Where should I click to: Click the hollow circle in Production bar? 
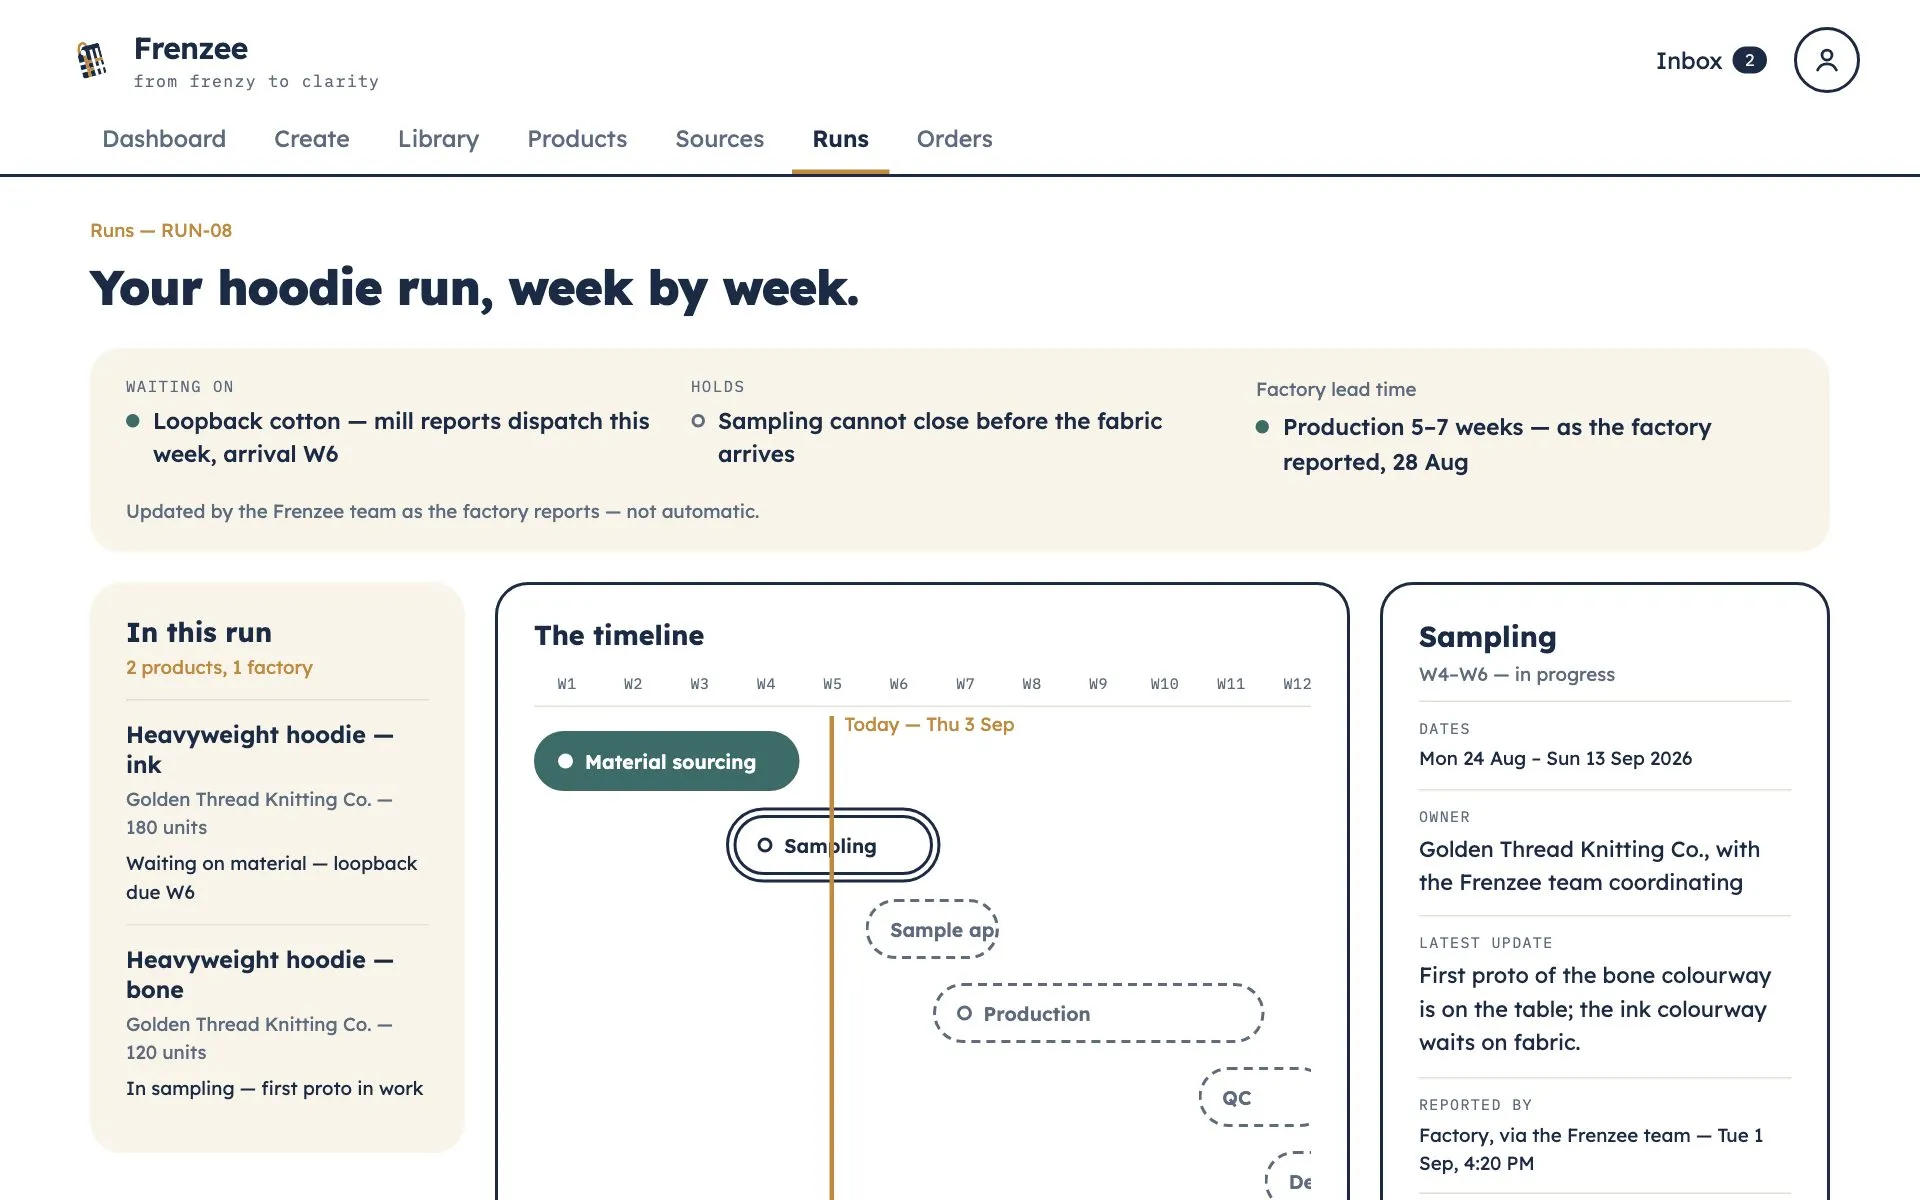click(x=964, y=1013)
